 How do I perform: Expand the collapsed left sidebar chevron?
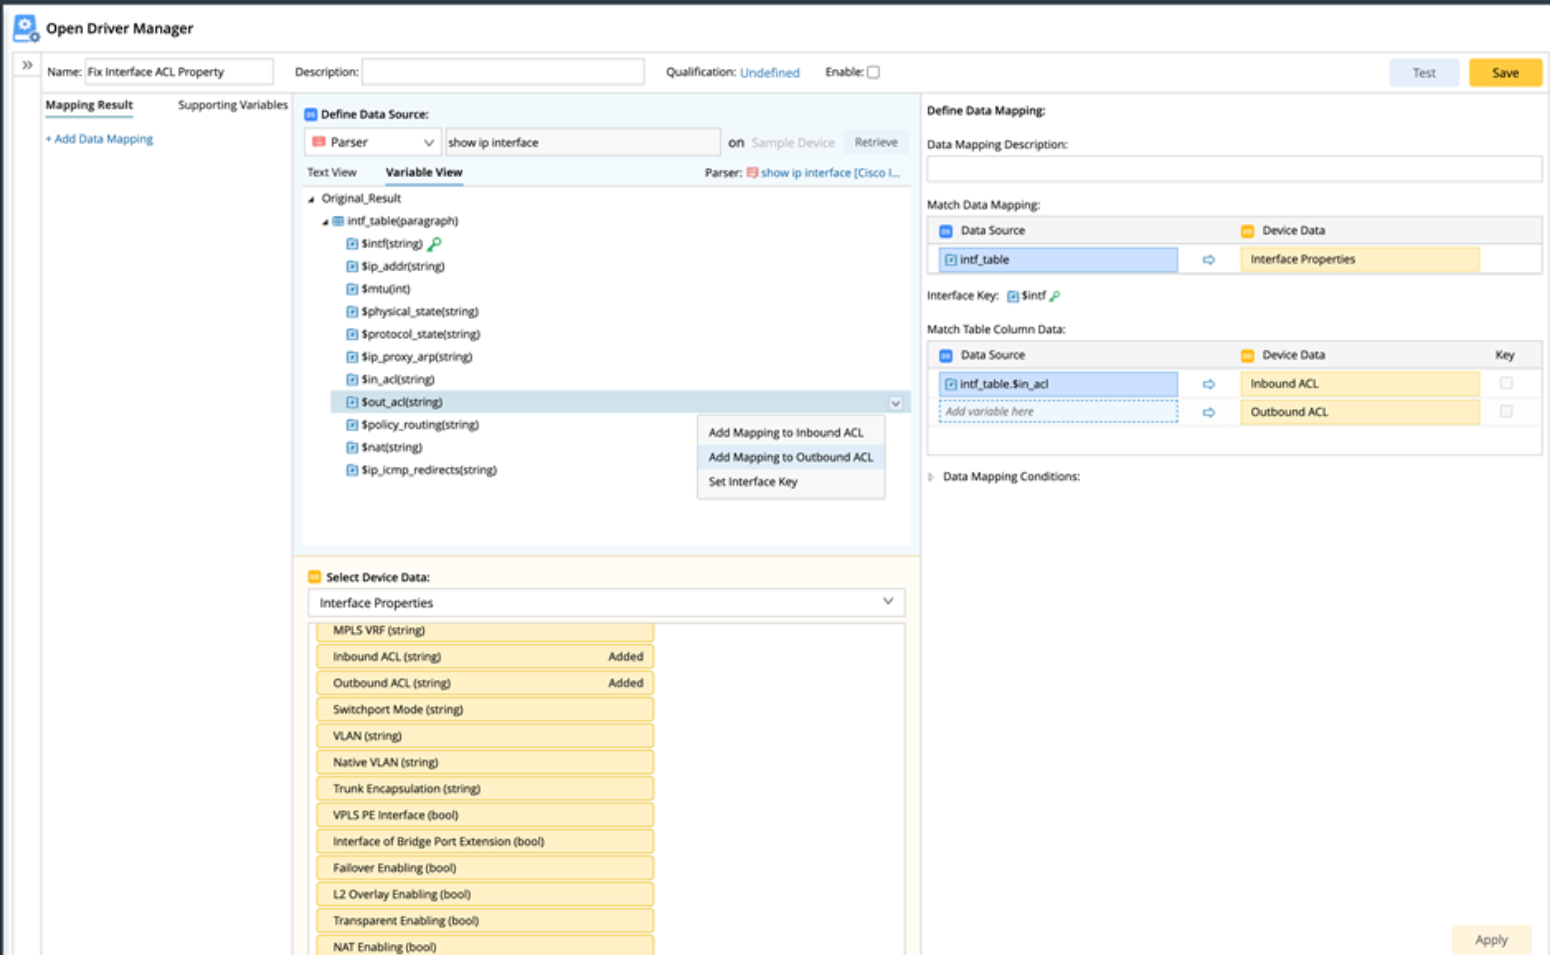pyautogui.click(x=27, y=65)
